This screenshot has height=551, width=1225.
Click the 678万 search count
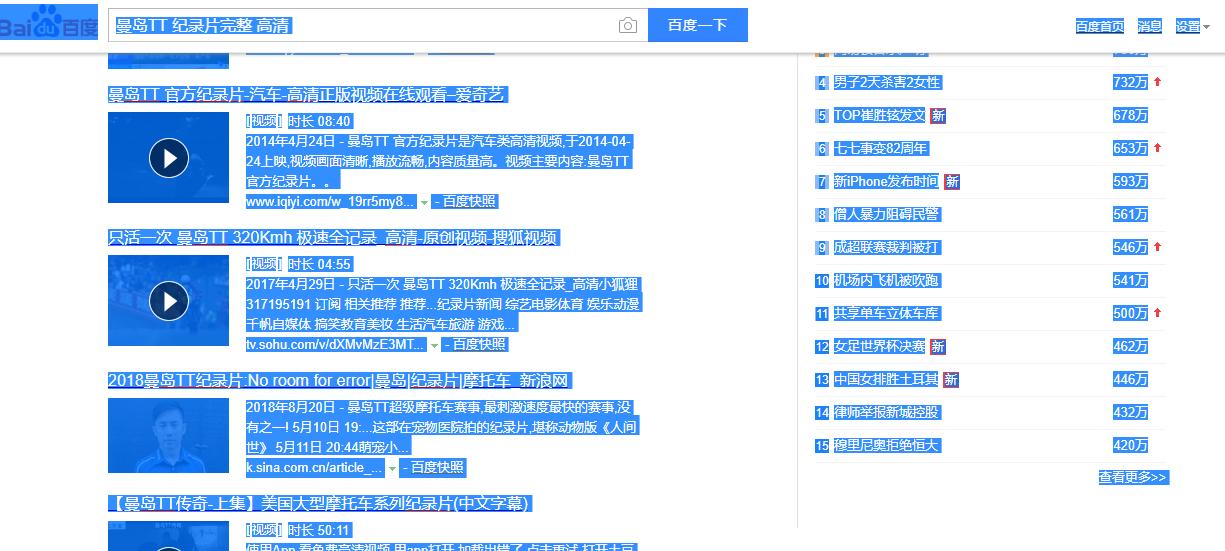(x=1130, y=115)
